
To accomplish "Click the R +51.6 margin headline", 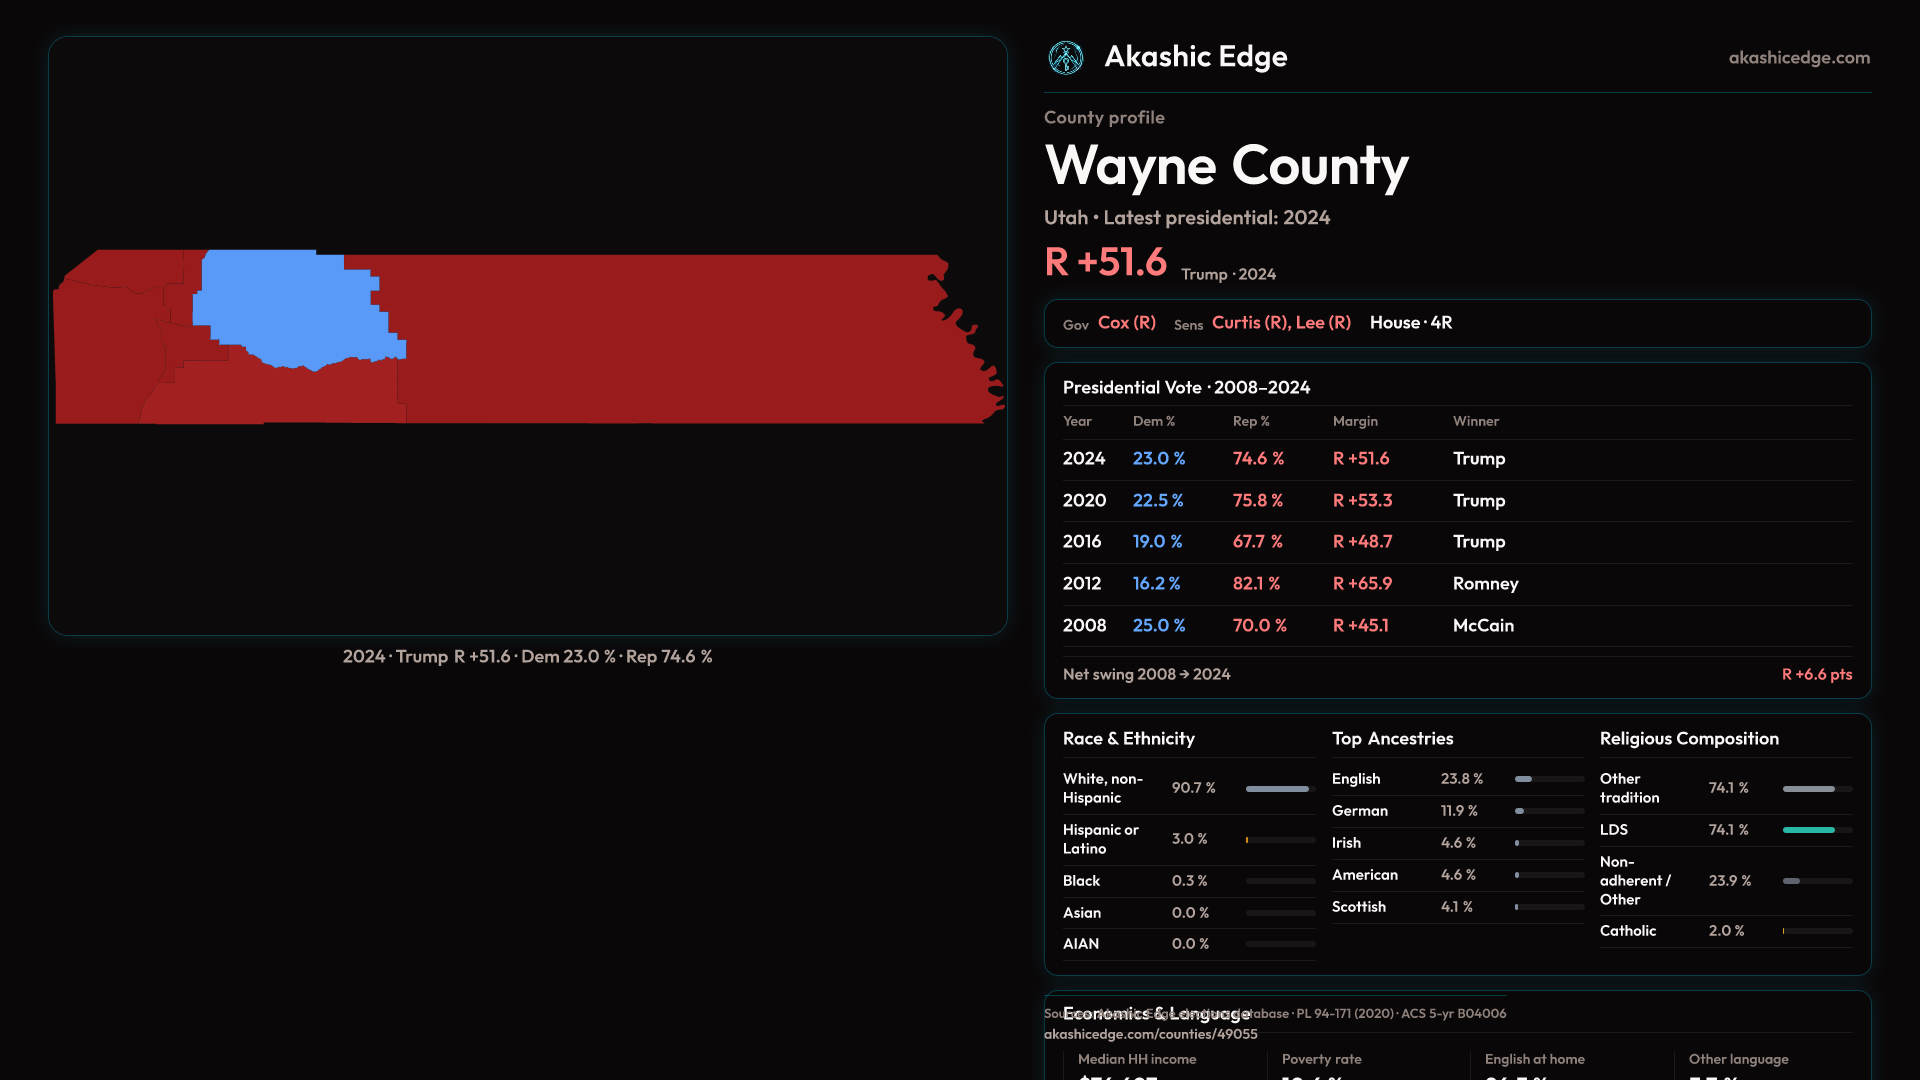I will 1105,263.
